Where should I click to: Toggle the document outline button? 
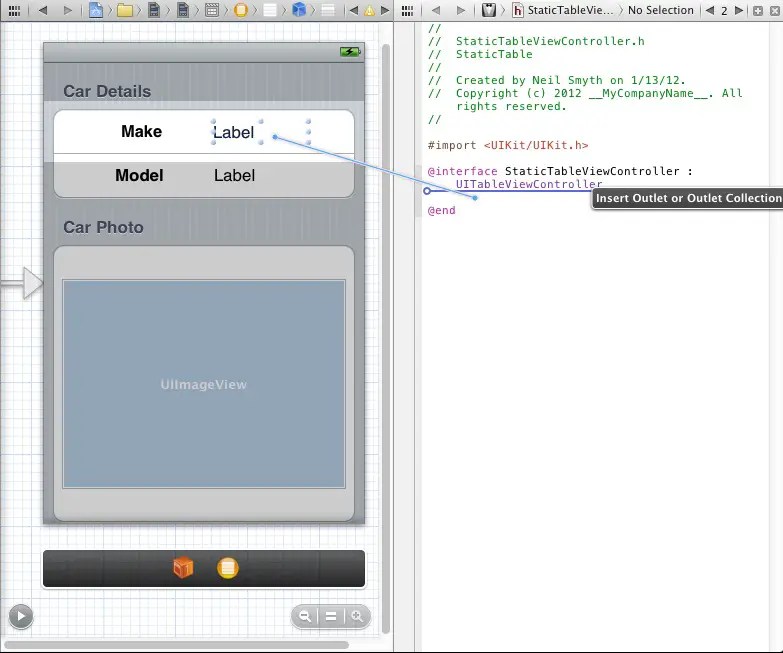[x=20, y=616]
